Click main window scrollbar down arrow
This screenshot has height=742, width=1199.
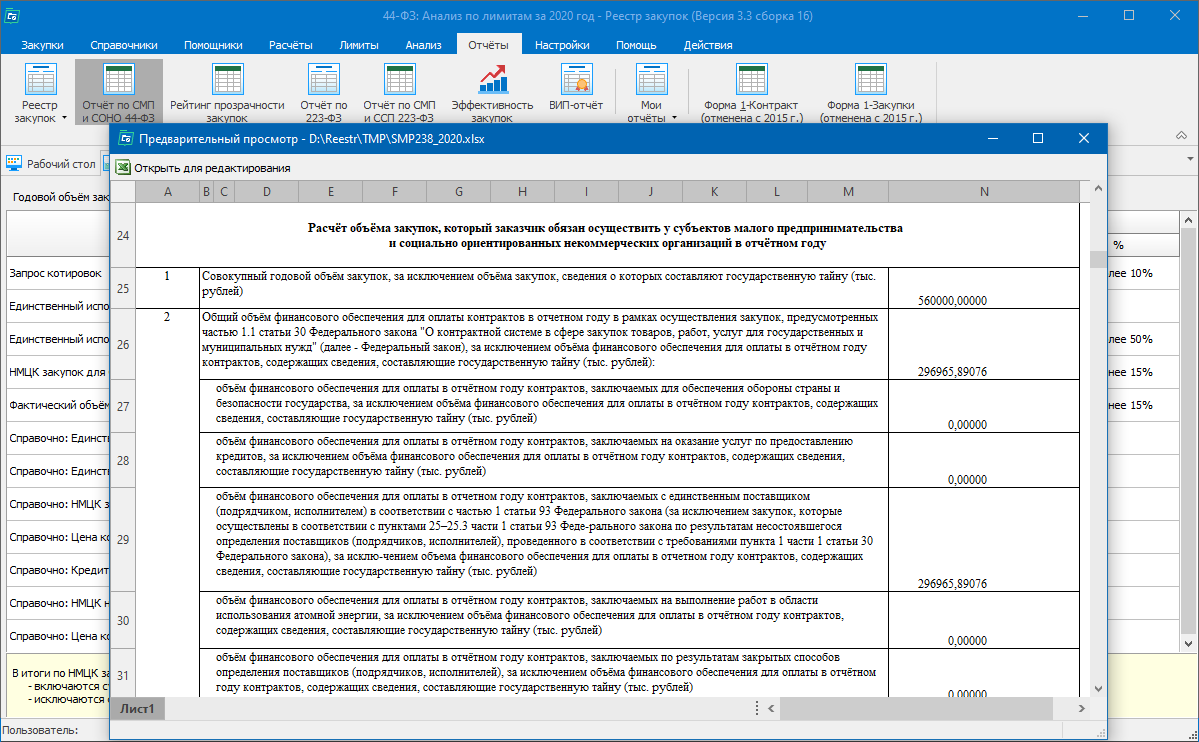pyautogui.click(x=1188, y=643)
